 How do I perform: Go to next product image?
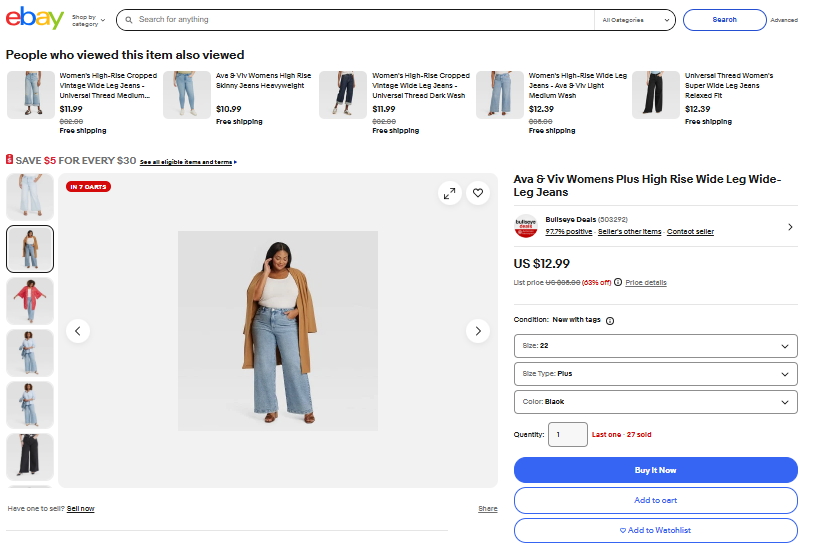coord(478,331)
